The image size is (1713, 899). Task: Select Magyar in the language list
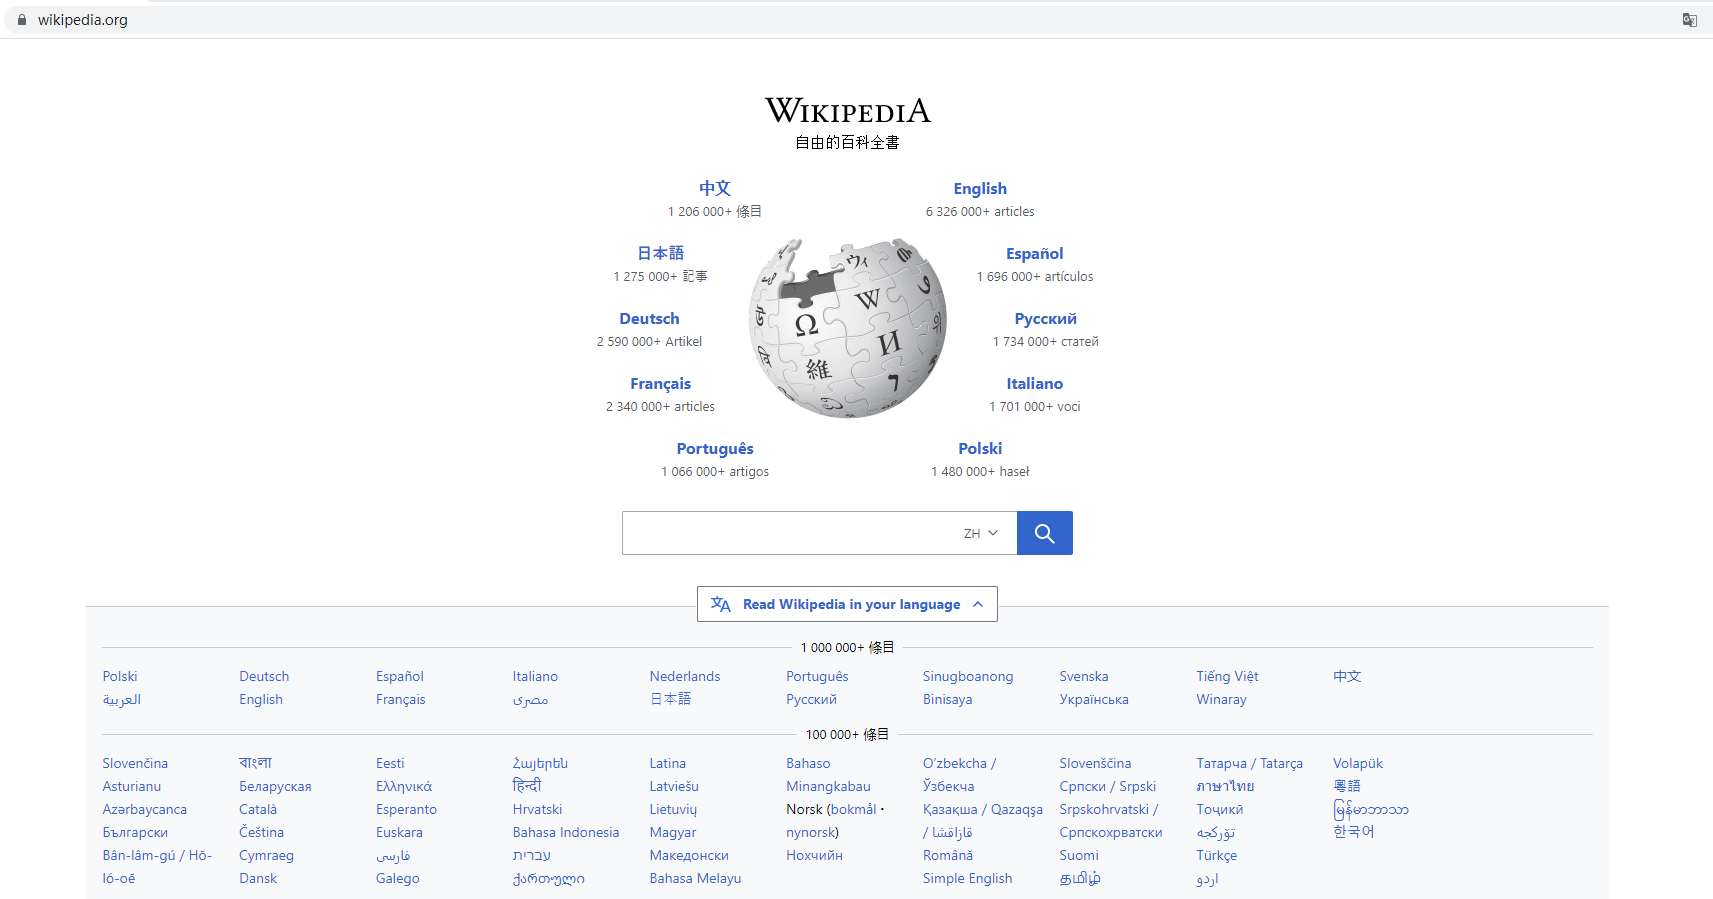[x=673, y=833]
